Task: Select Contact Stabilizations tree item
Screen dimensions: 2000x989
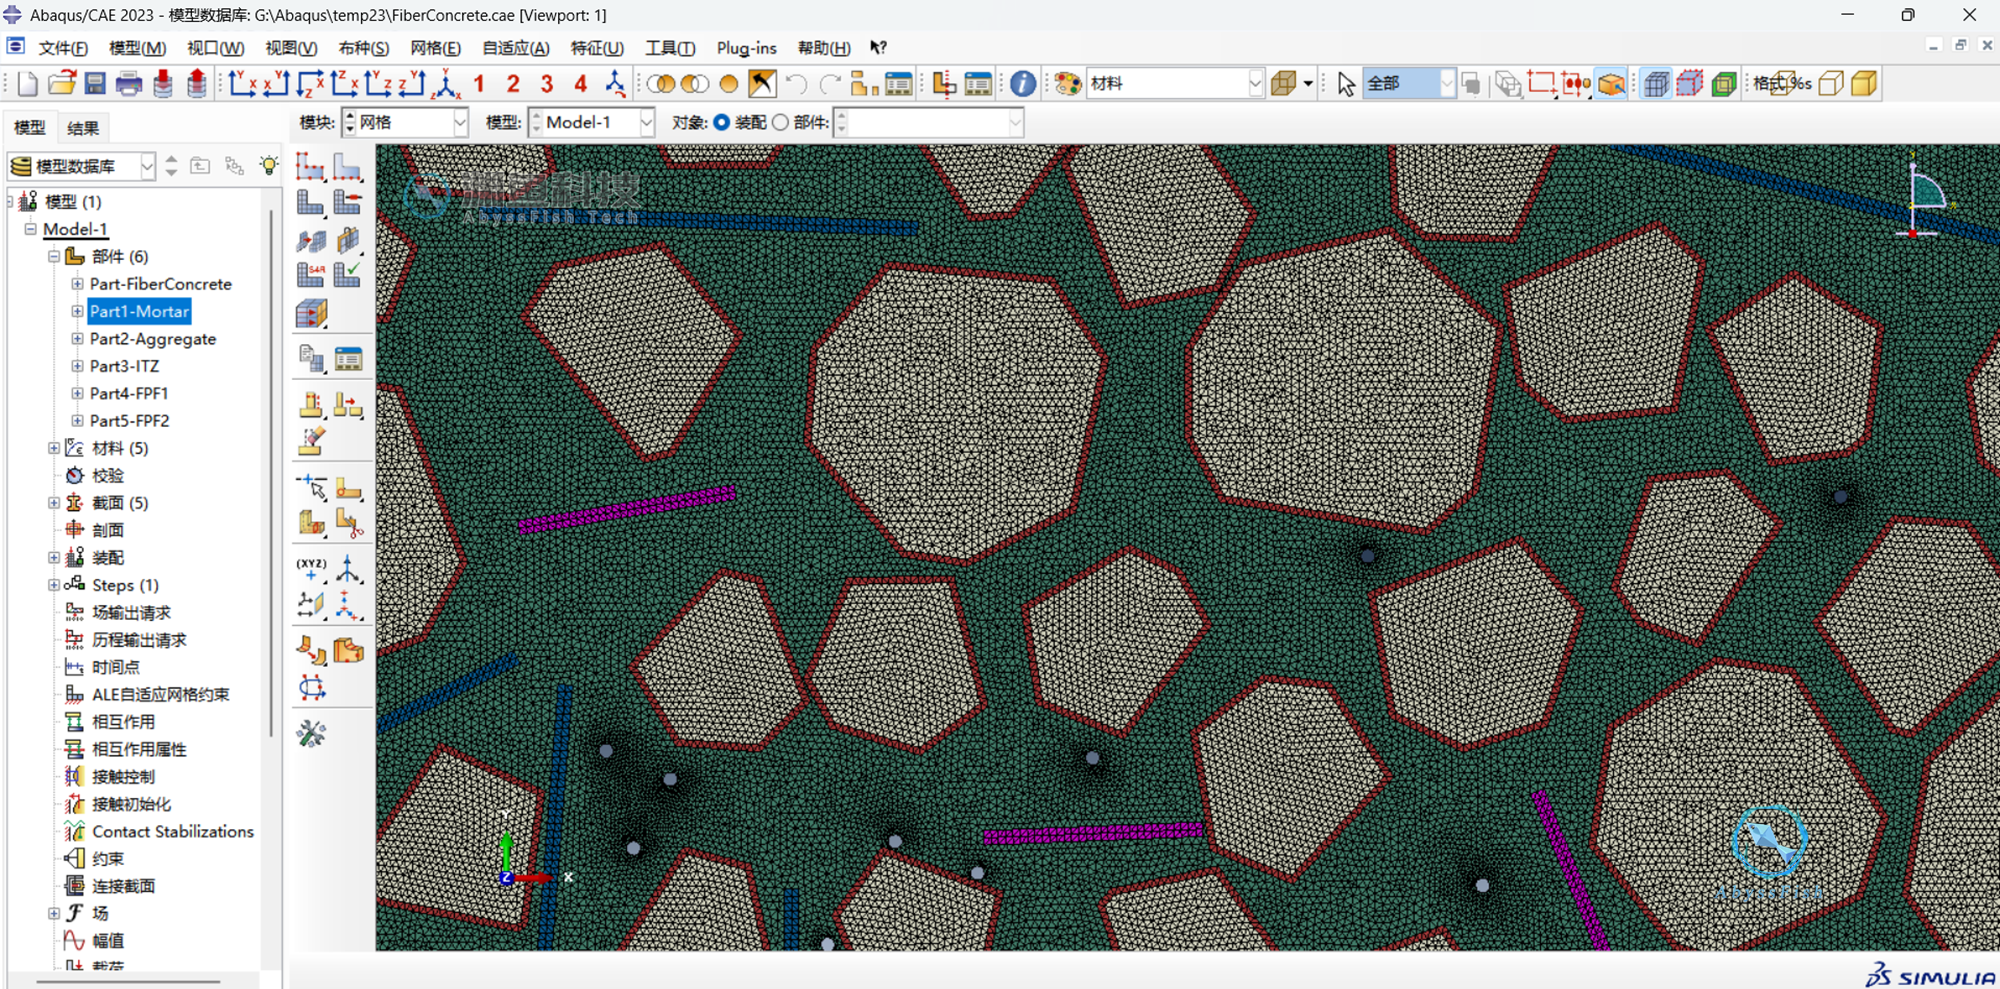Action: pos(173,831)
